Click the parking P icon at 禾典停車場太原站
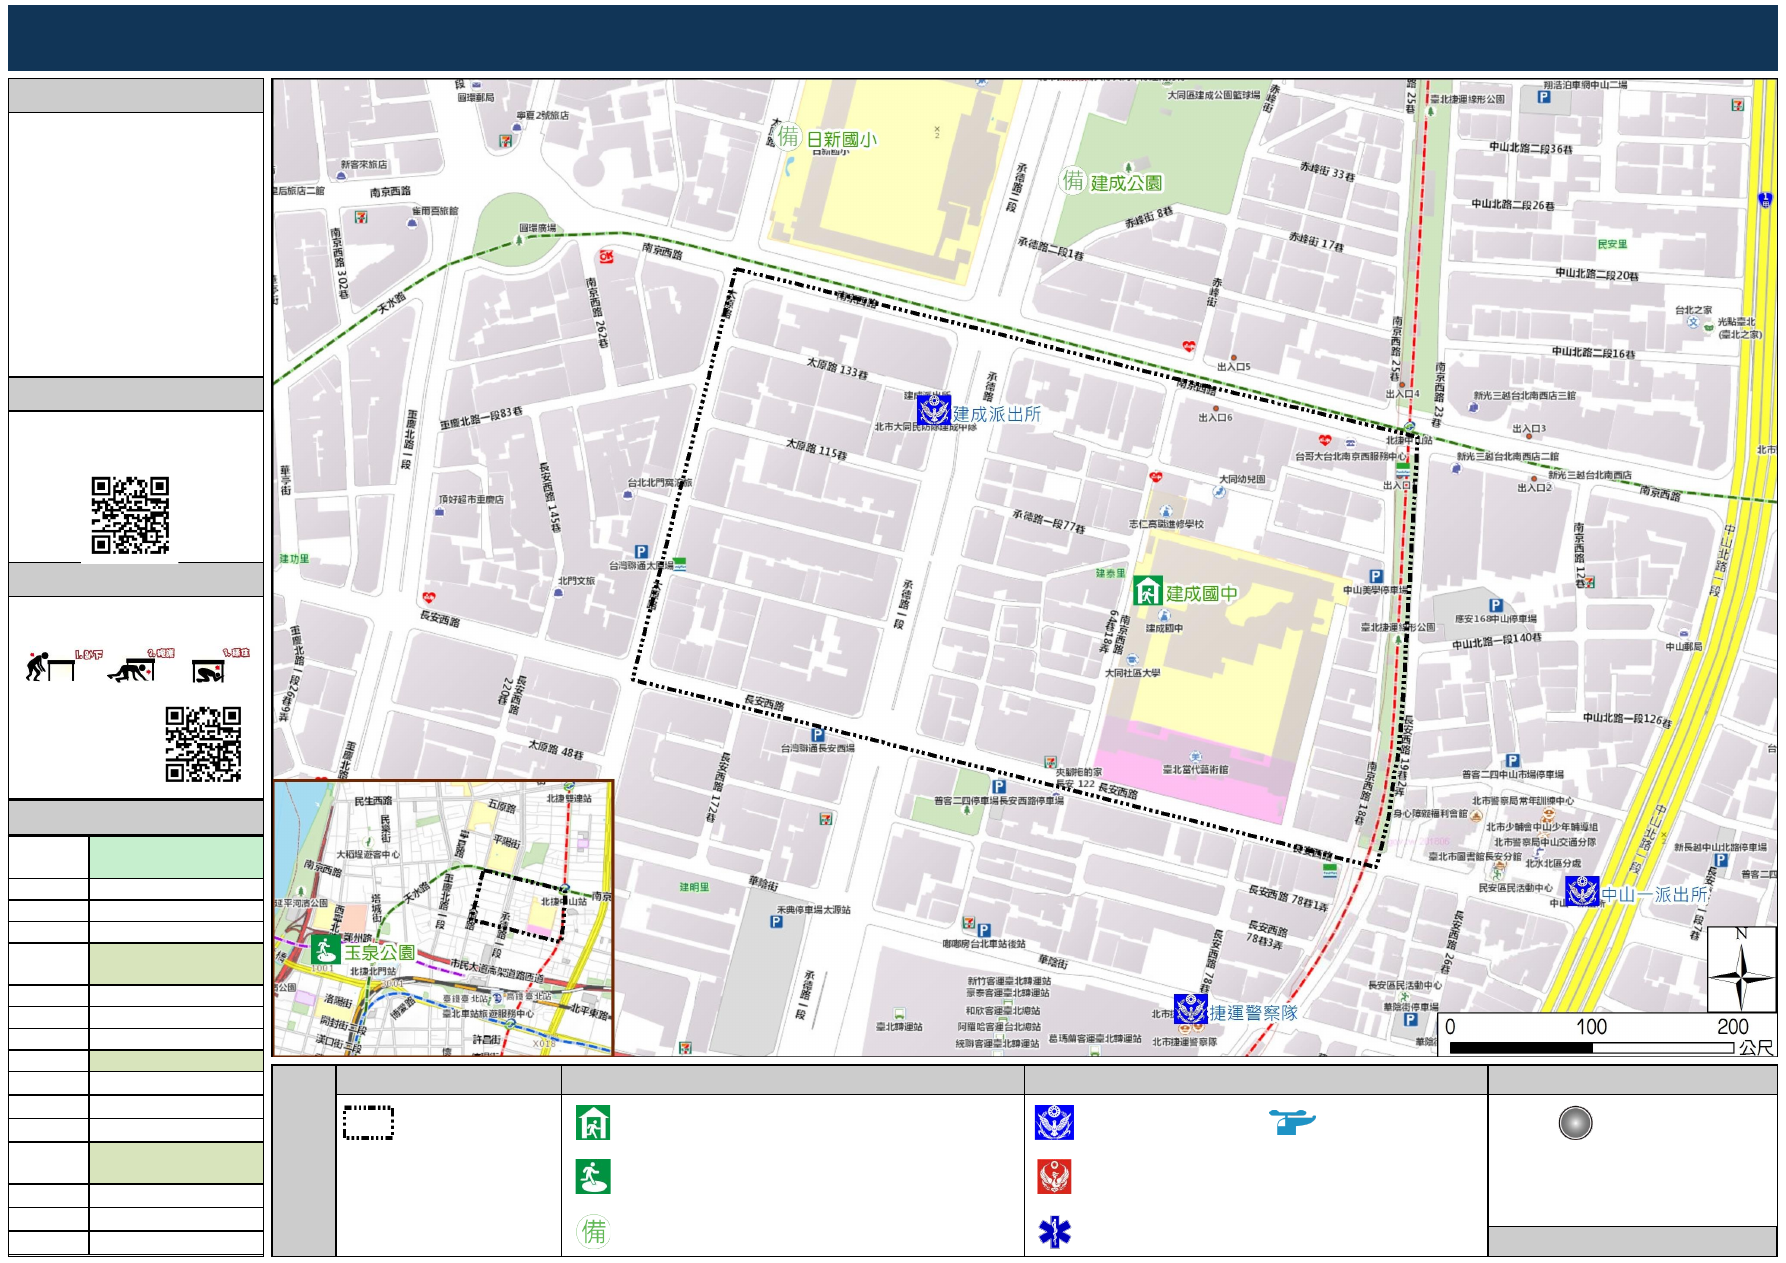This screenshot has height=1263, width=1786. (x=776, y=922)
